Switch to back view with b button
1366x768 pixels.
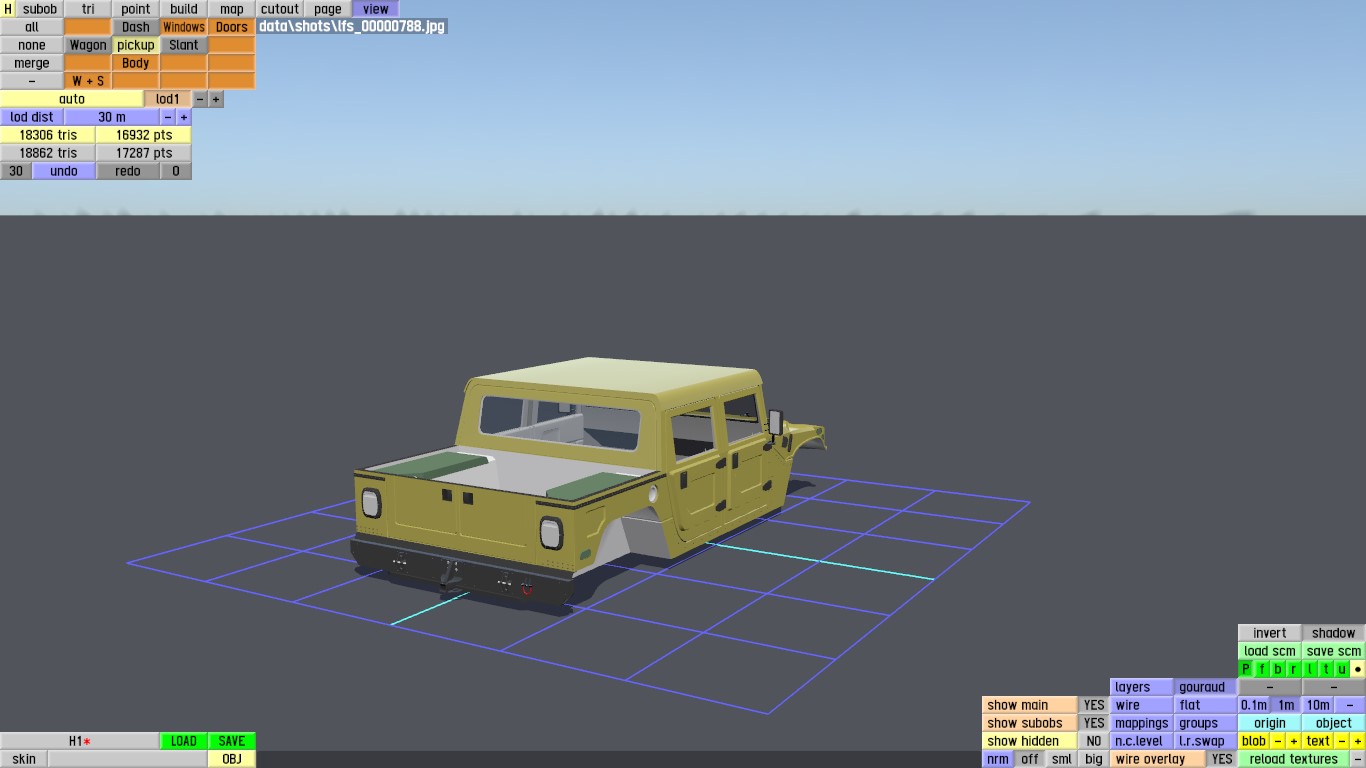pos(1278,669)
